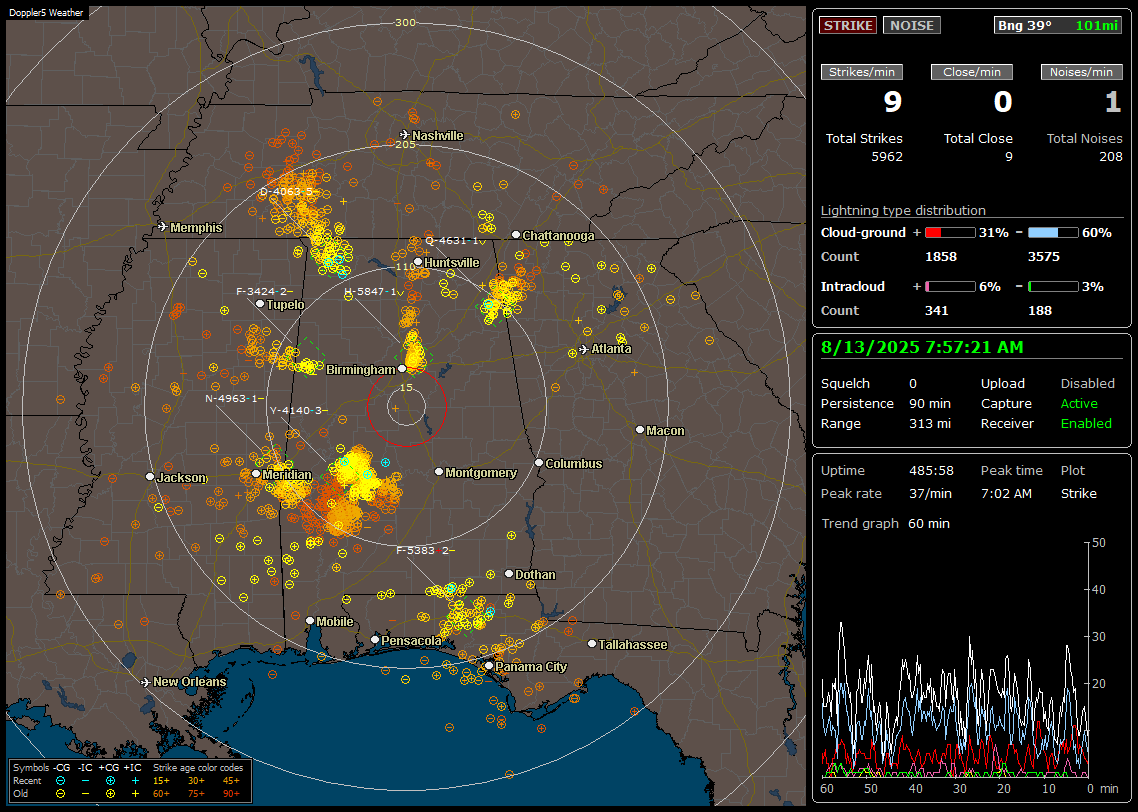Screen dimensions: 1138x812
Task: Click the Atlanta airport marker icon
Action: click(x=584, y=349)
